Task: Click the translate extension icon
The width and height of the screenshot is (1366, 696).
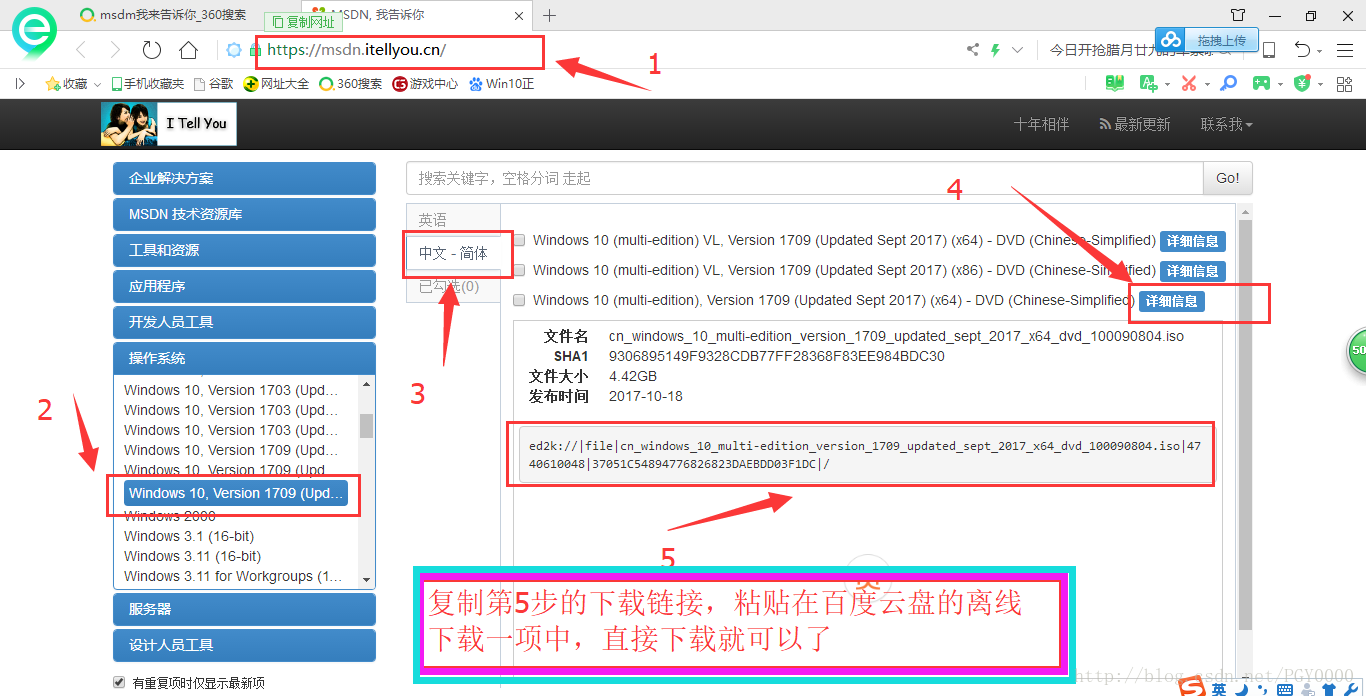Action: pos(1148,83)
